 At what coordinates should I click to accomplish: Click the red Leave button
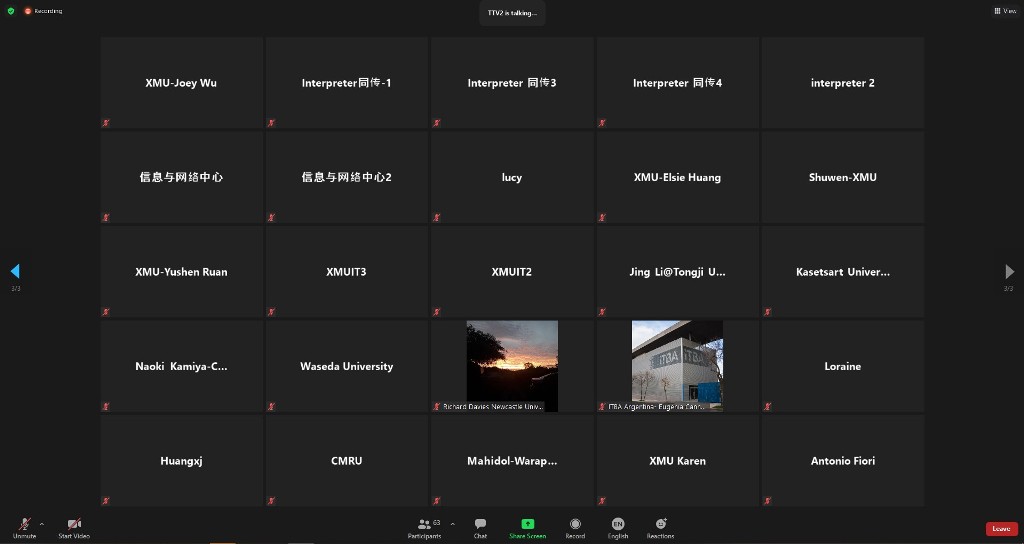click(x=1001, y=529)
